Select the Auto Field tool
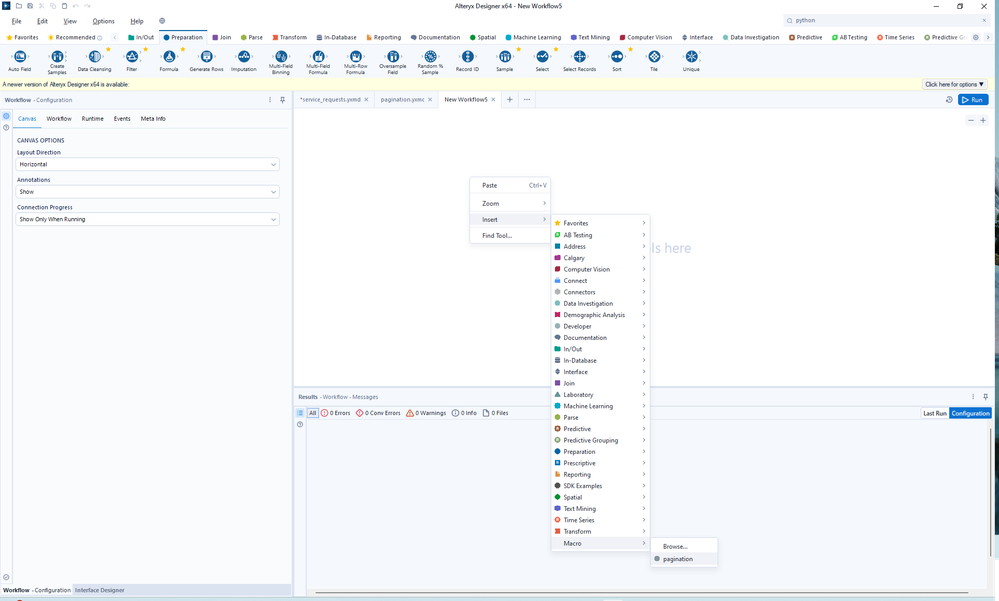Screen dimensions: 999x601 pos(20,61)
